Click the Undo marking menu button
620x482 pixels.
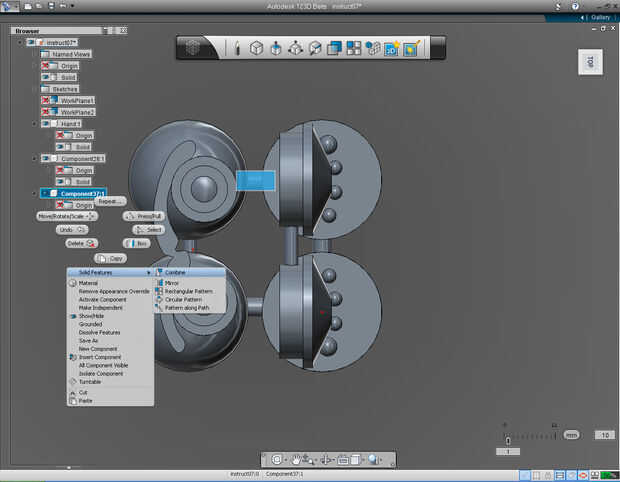click(x=72, y=230)
